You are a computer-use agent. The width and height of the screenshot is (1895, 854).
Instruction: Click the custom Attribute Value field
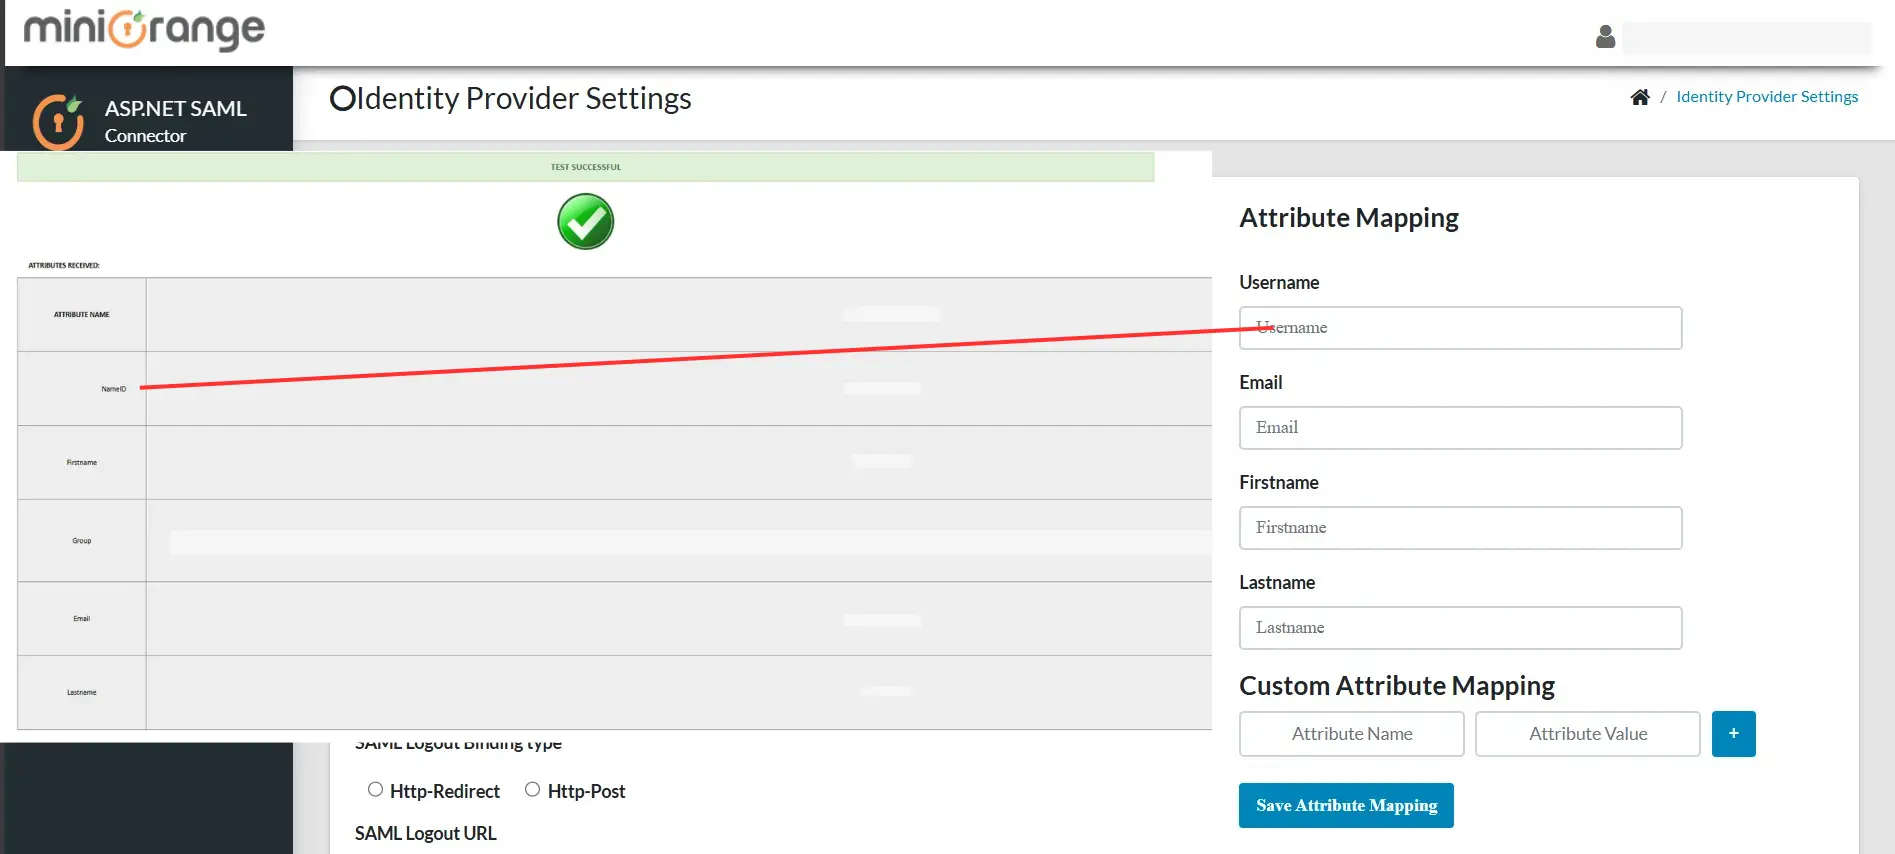(1587, 734)
